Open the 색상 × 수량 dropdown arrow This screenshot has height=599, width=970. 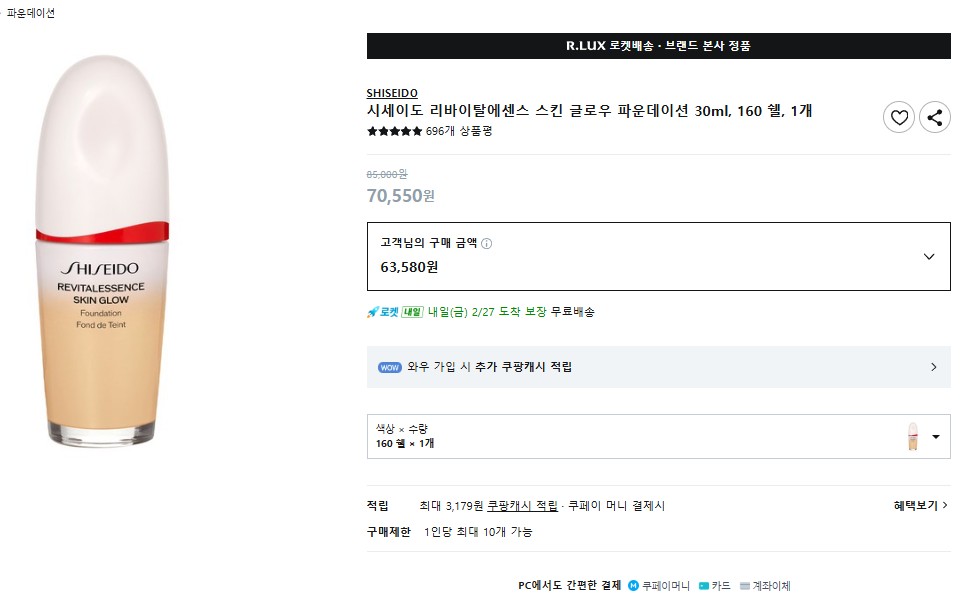(x=936, y=437)
